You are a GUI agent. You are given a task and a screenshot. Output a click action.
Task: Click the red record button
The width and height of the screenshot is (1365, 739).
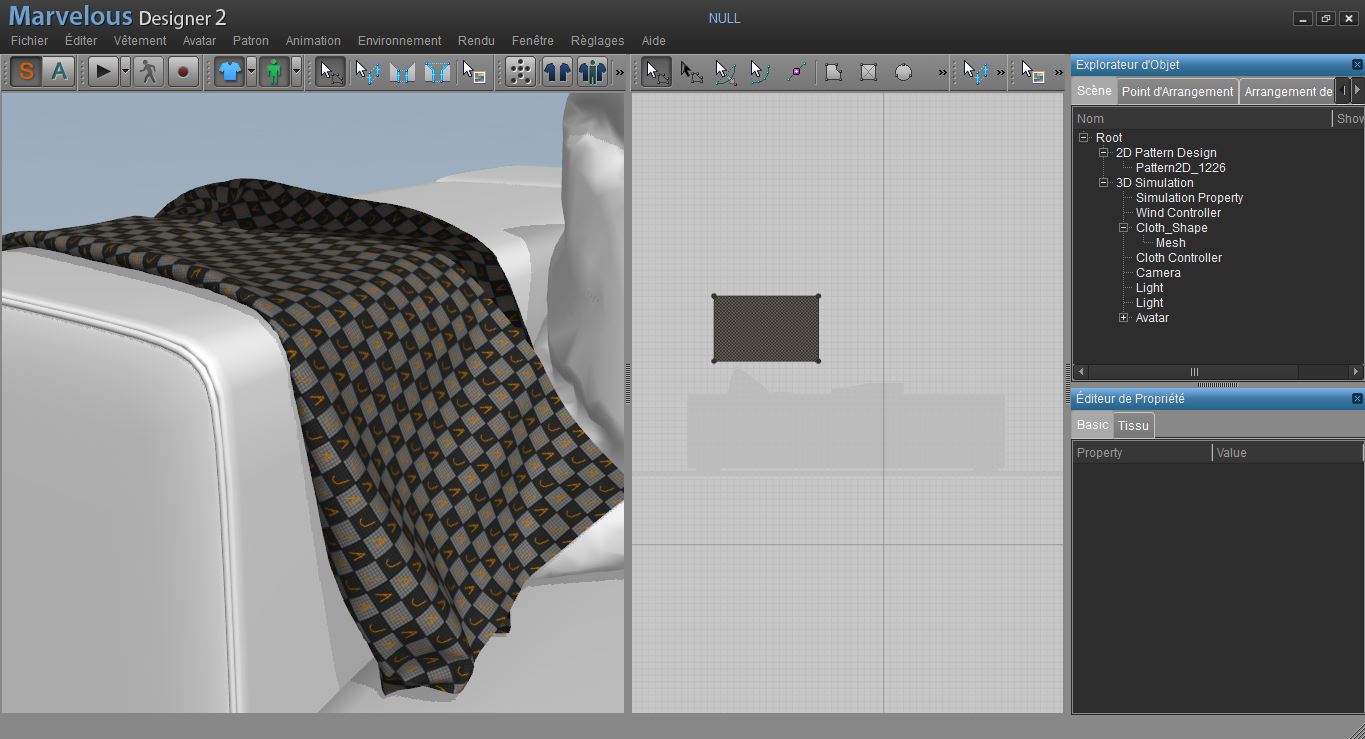click(183, 72)
